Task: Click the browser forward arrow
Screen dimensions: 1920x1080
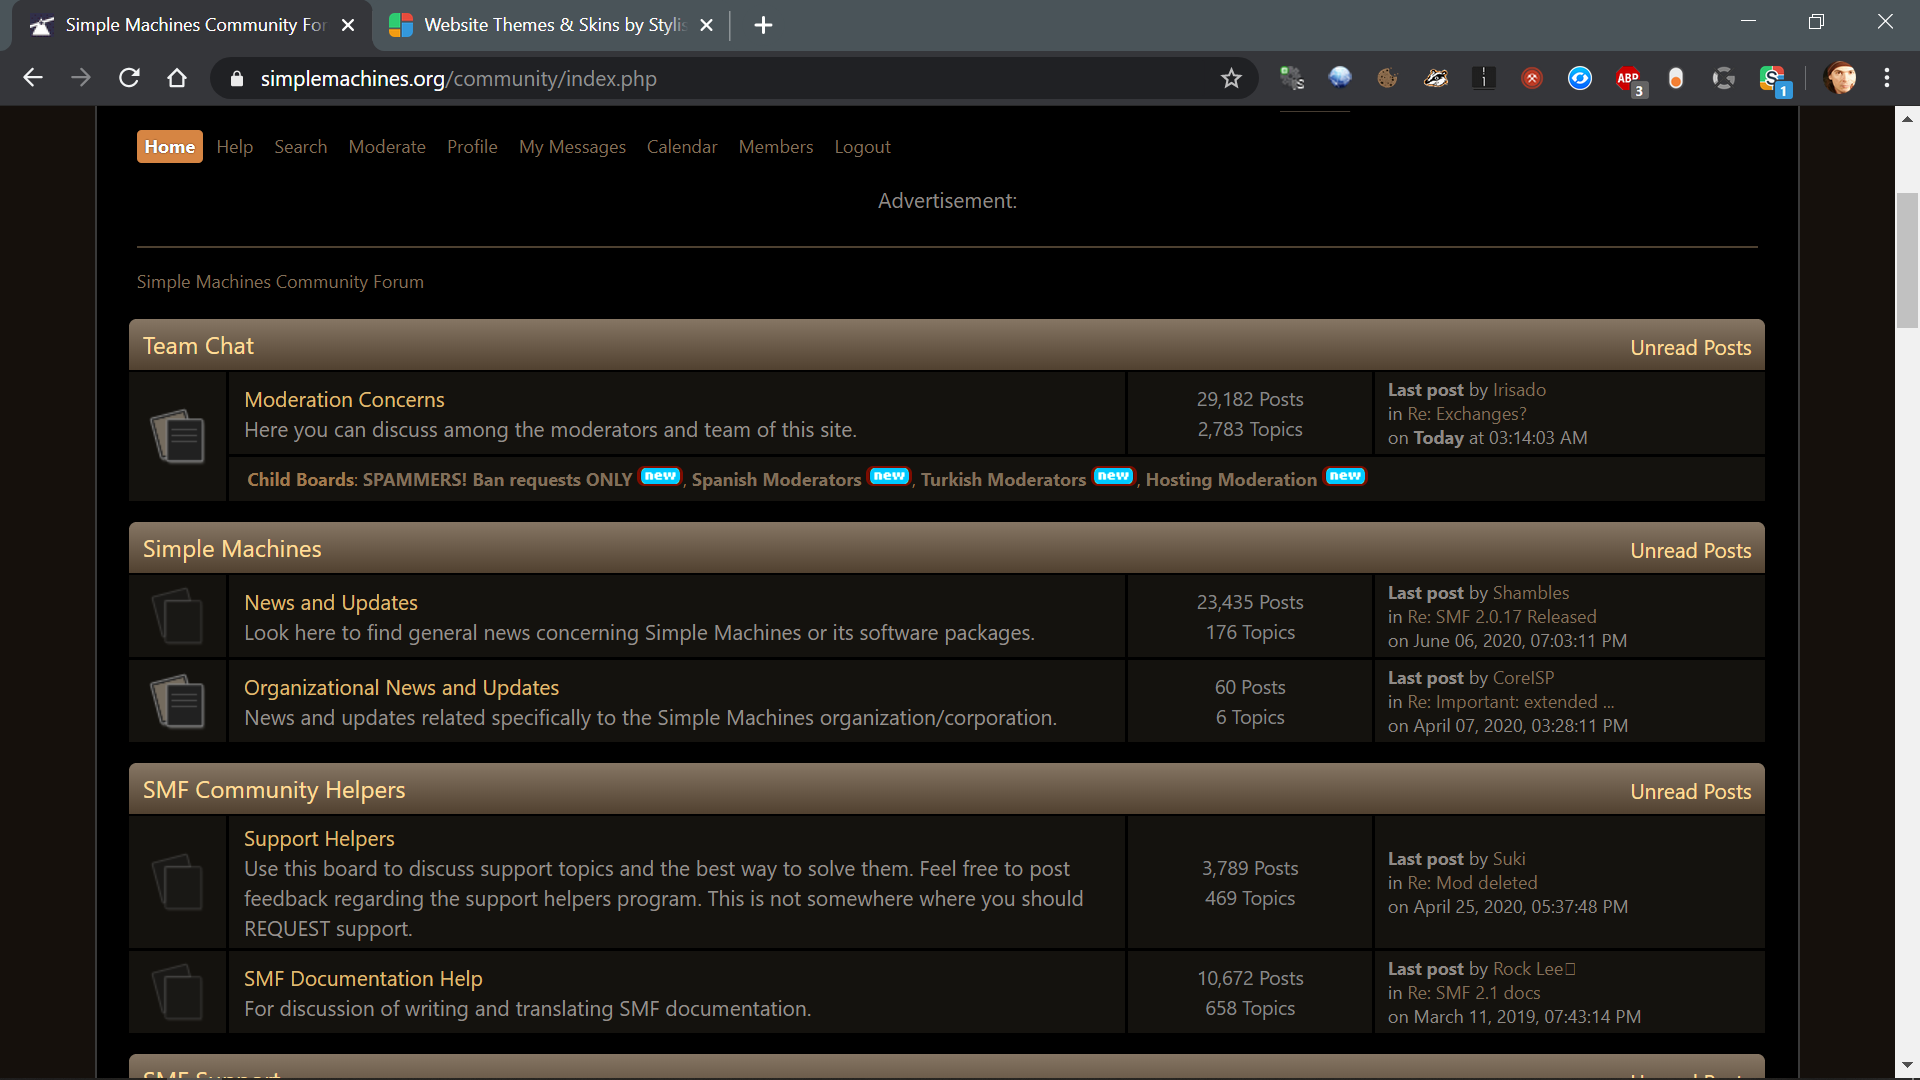Action: [81, 78]
